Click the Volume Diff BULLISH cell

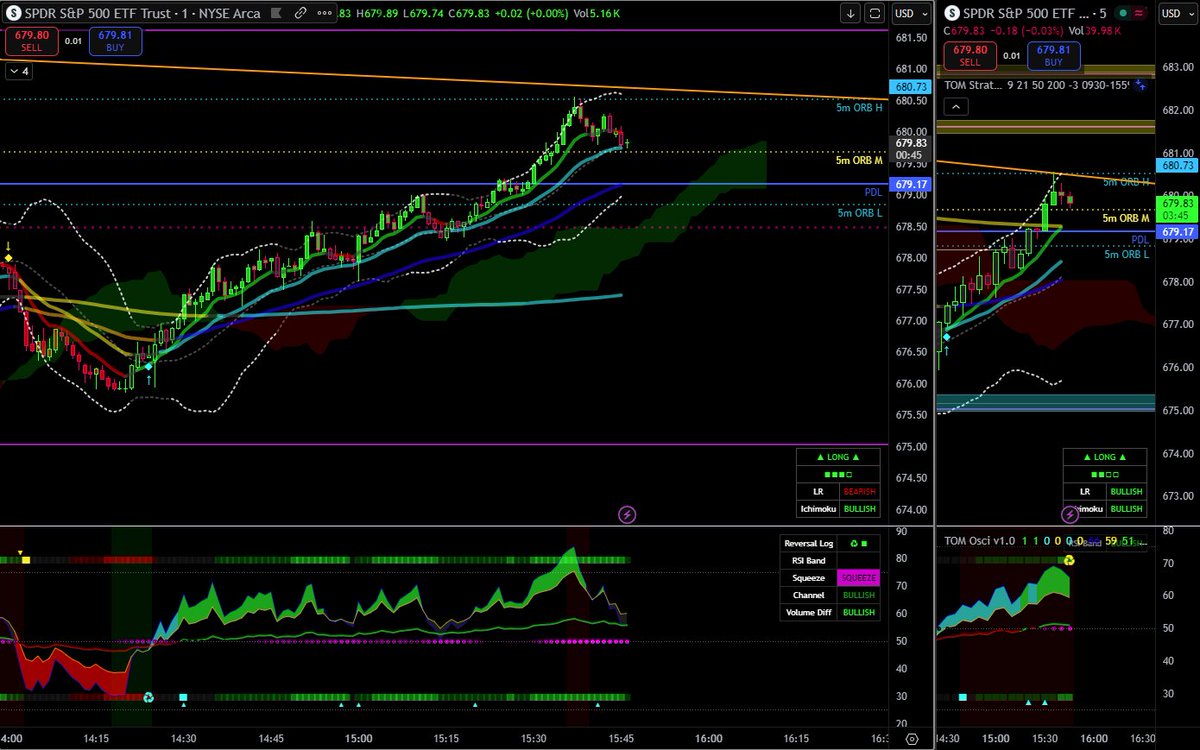click(857, 612)
